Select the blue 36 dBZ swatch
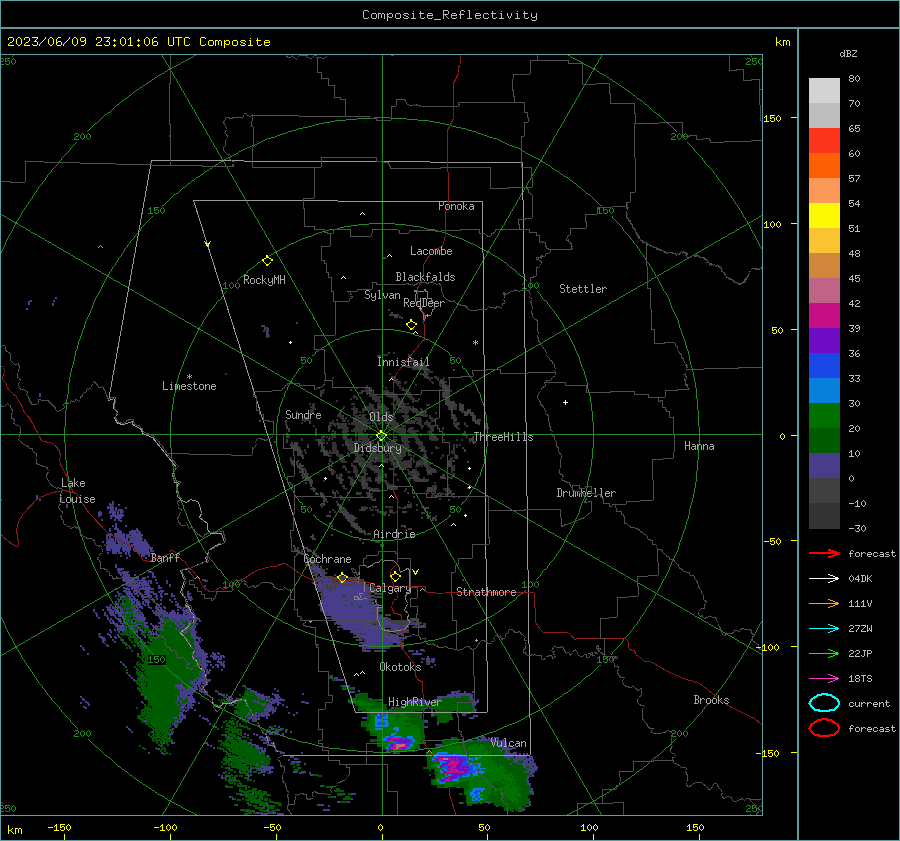 pyautogui.click(x=824, y=365)
